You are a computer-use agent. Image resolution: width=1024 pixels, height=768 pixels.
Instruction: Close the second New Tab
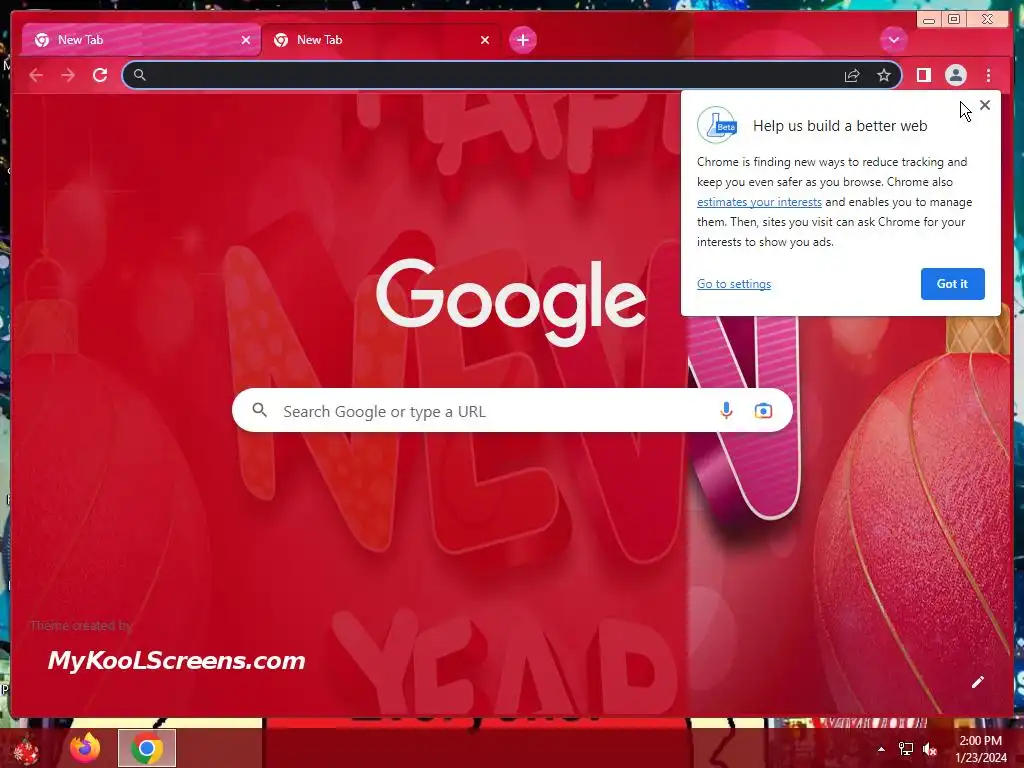pos(485,40)
